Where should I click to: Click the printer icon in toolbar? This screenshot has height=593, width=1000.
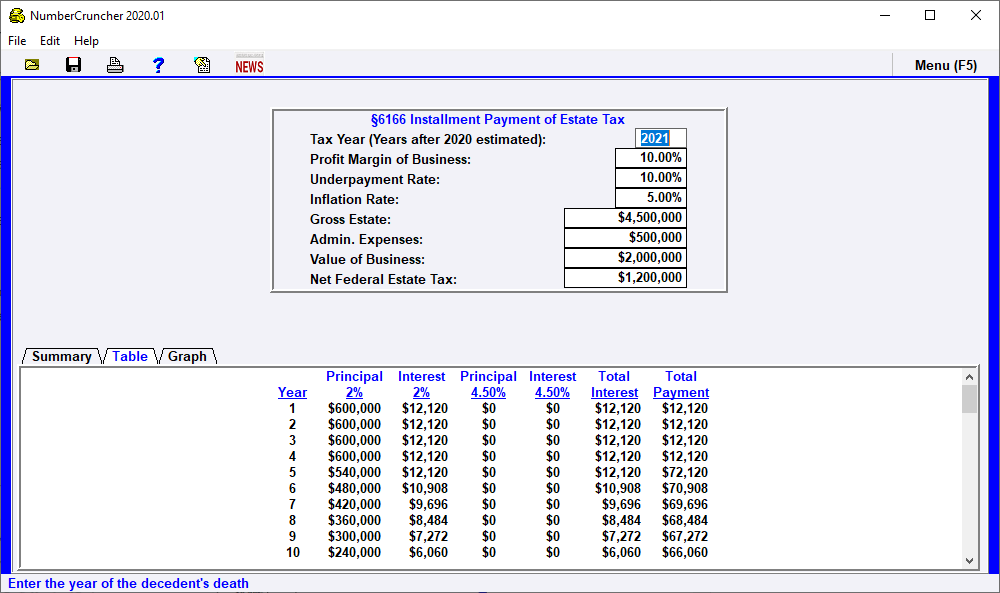[115, 65]
